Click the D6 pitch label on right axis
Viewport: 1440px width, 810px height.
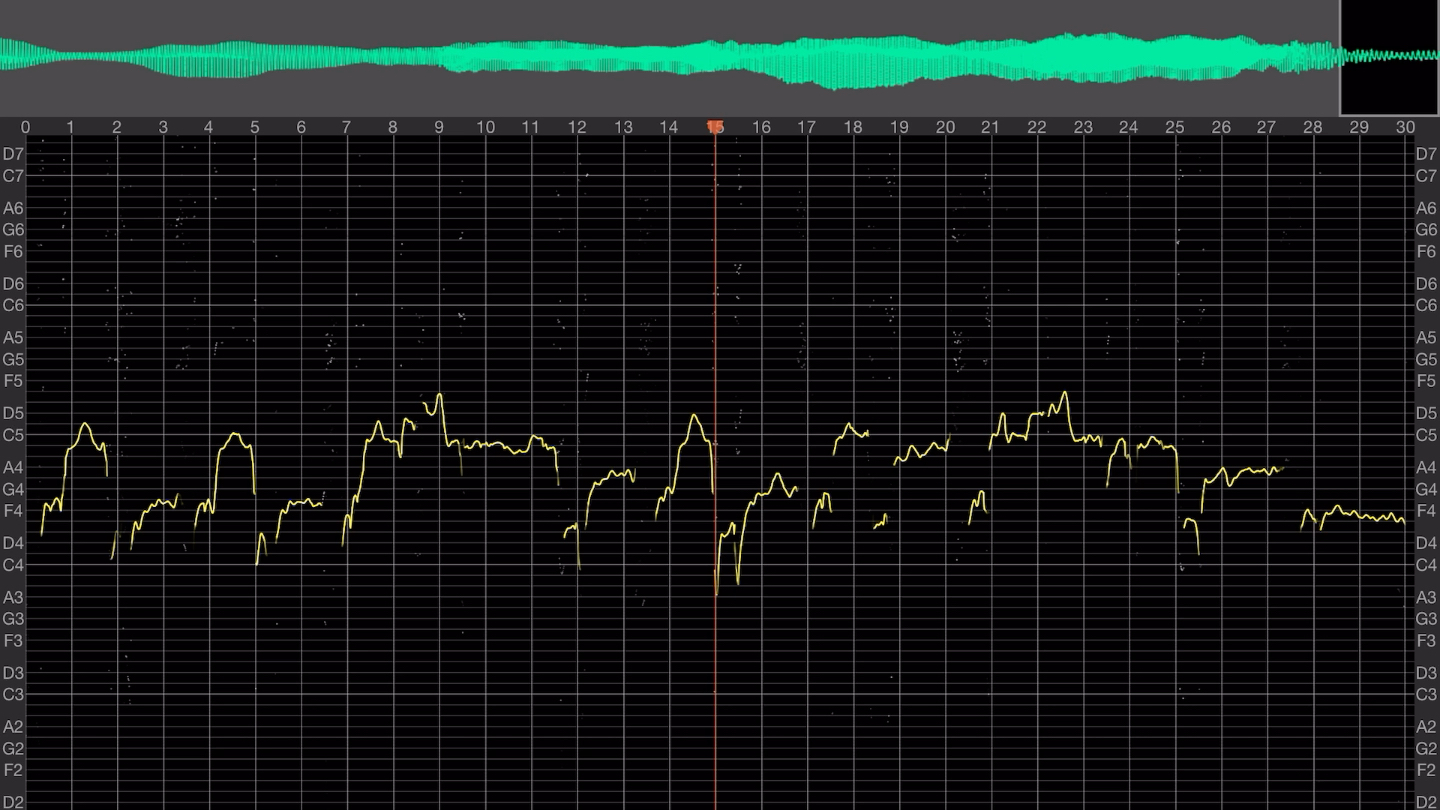tap(1426, 284)
